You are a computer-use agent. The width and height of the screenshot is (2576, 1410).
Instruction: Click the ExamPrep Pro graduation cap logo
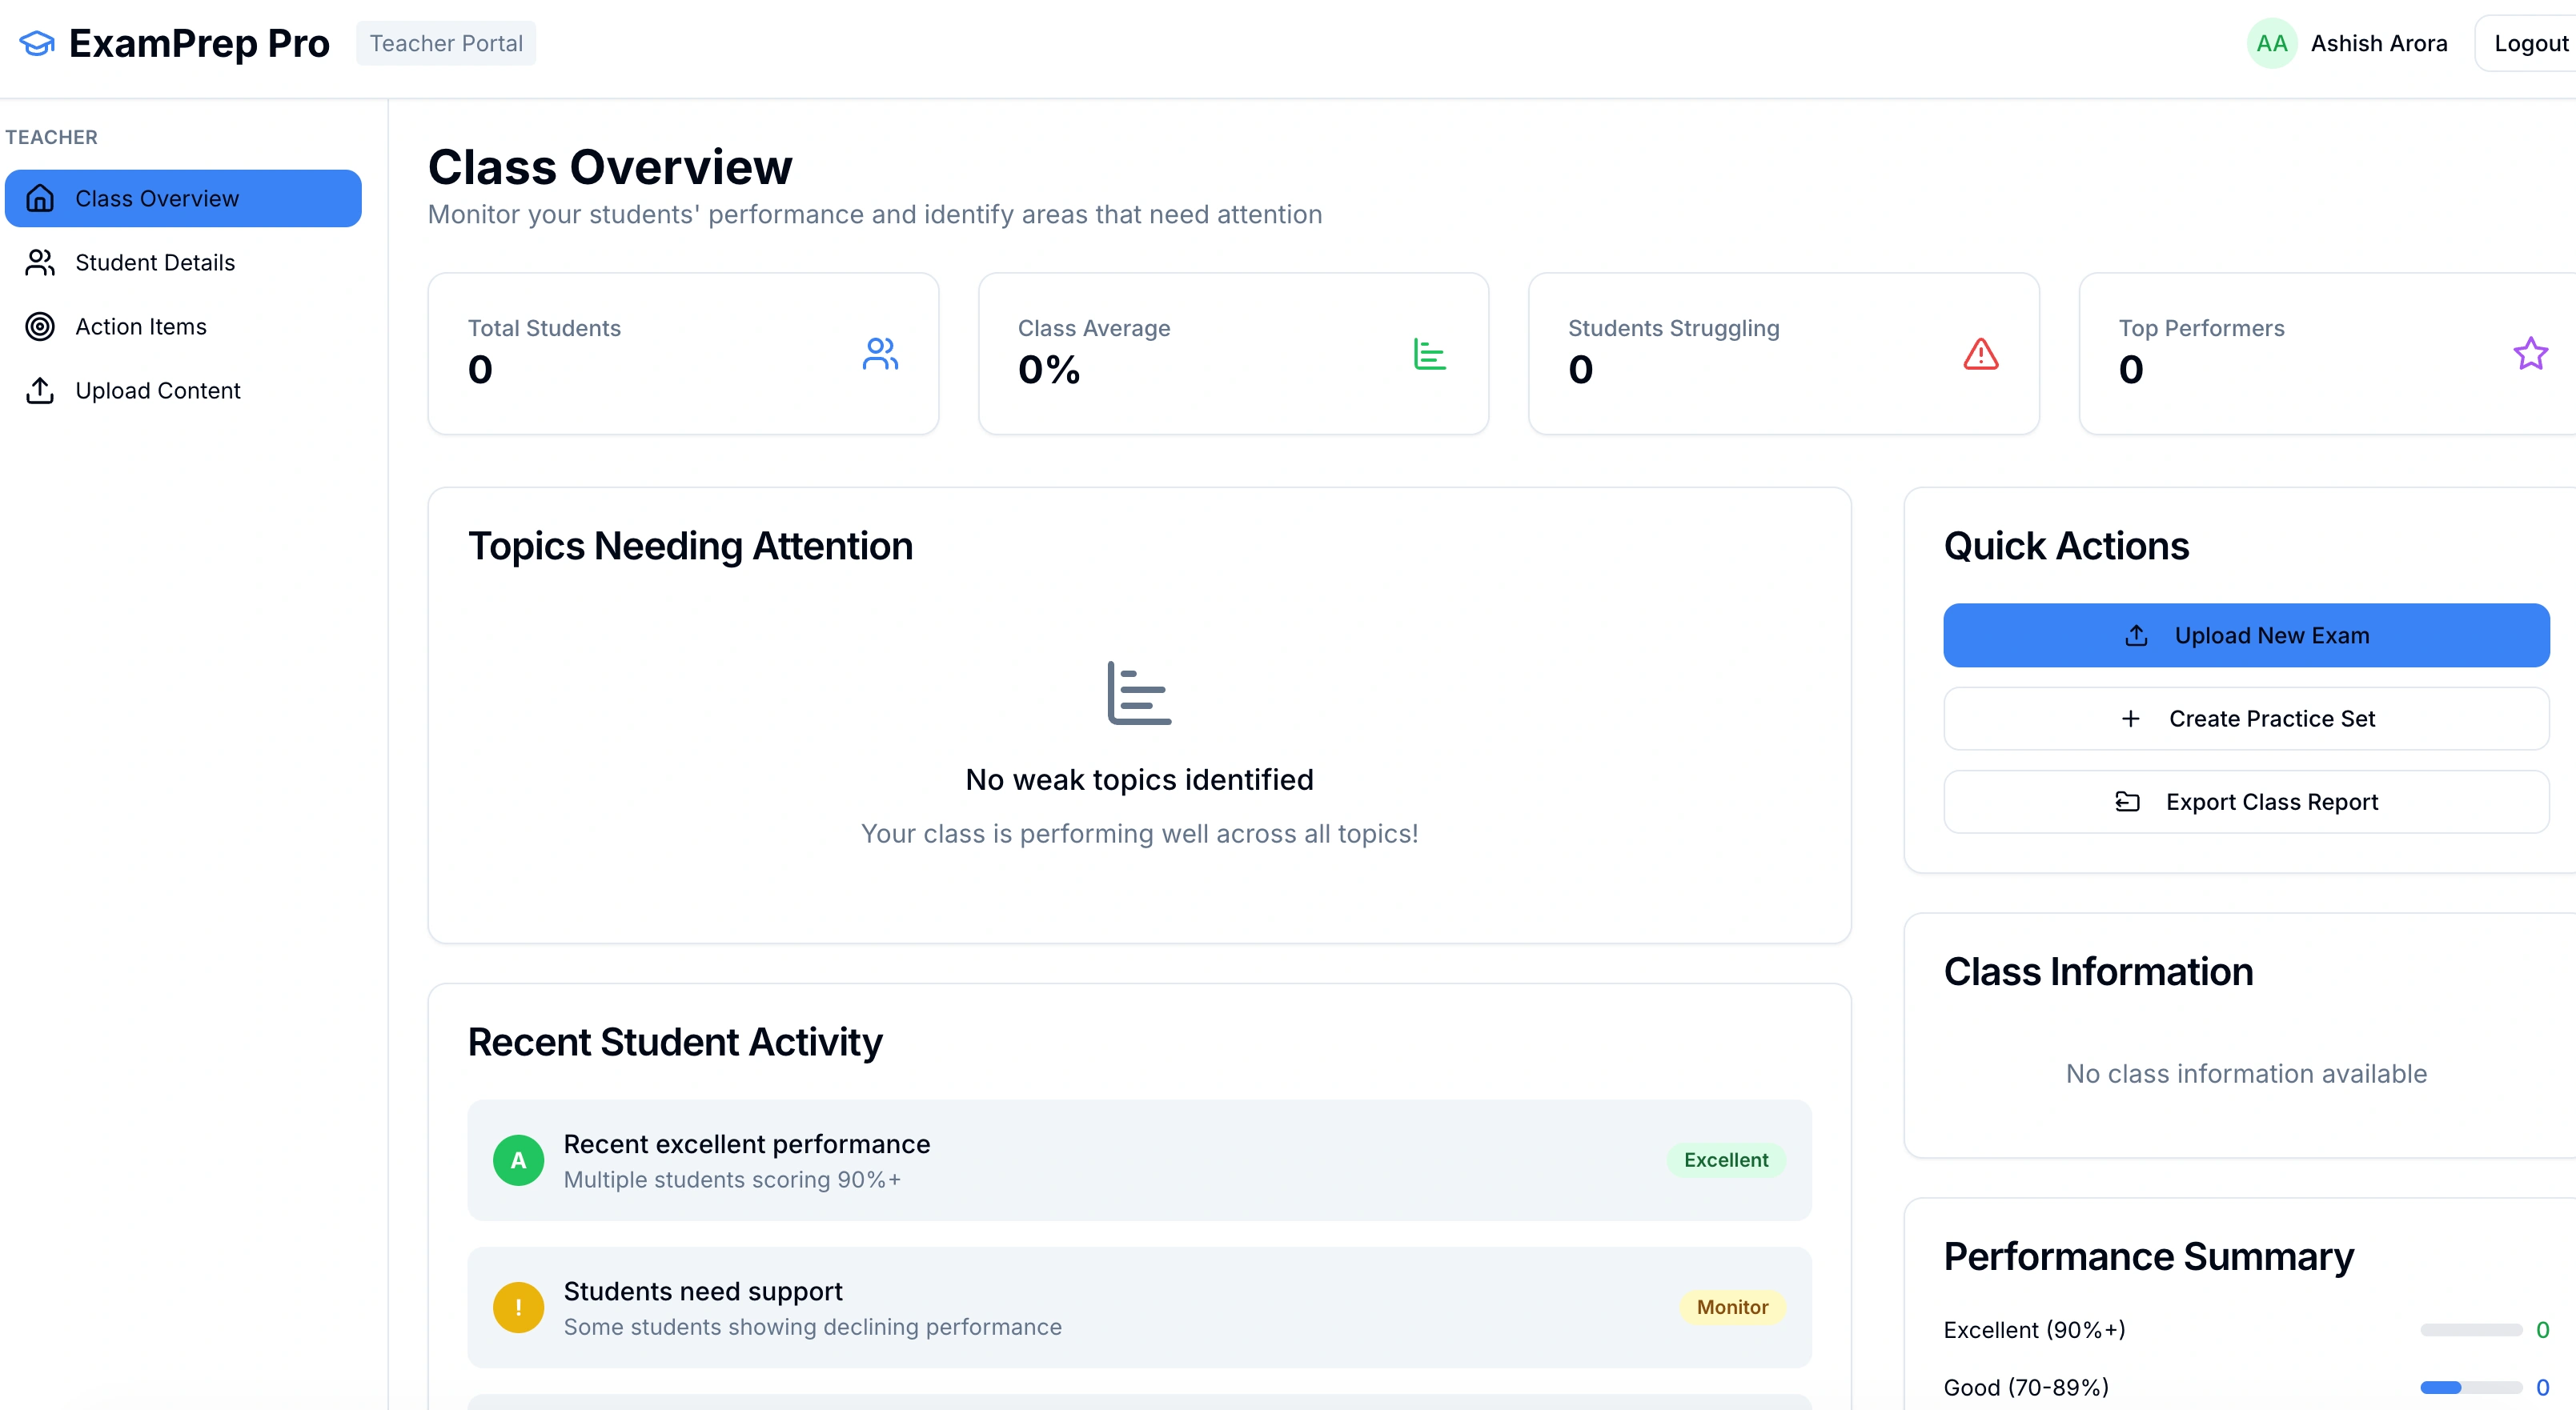point(37,43)
